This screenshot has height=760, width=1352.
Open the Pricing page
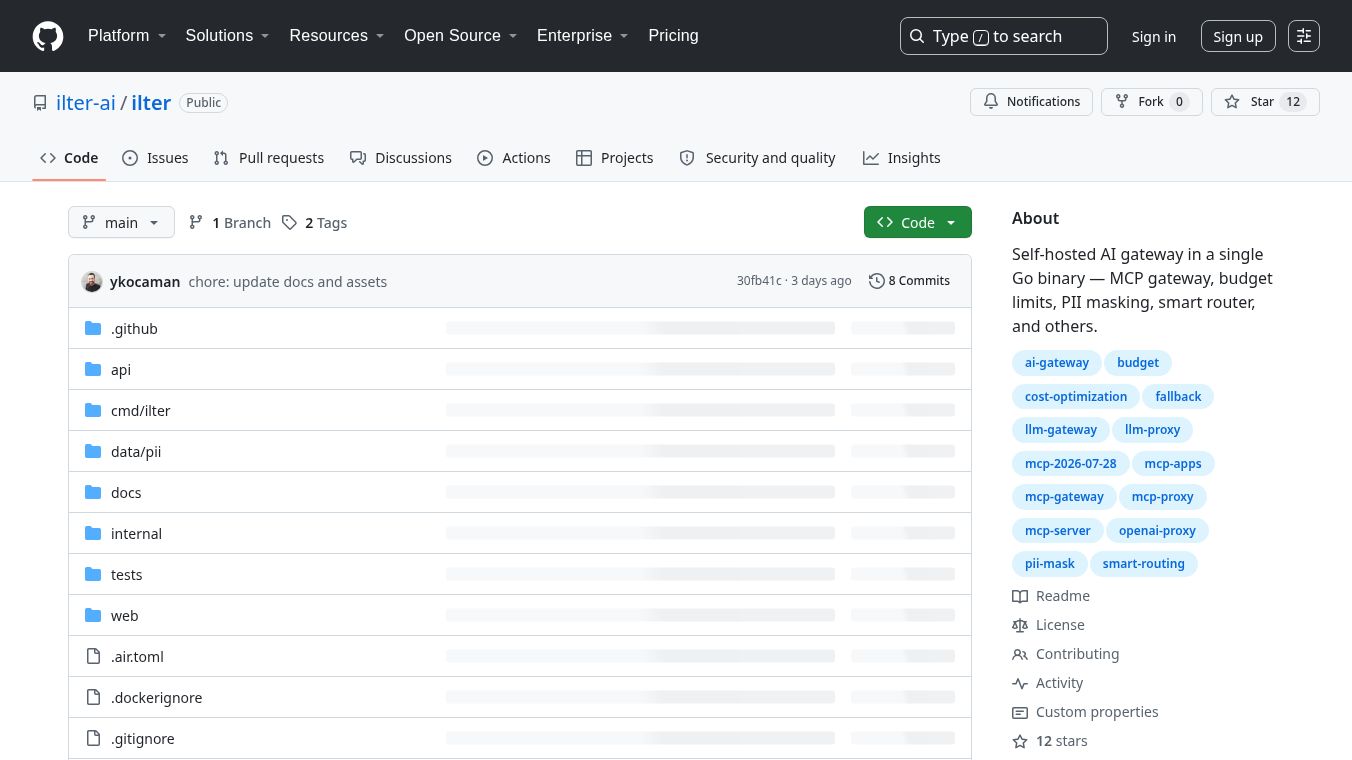pyautogui.click(x=673, y=36)
